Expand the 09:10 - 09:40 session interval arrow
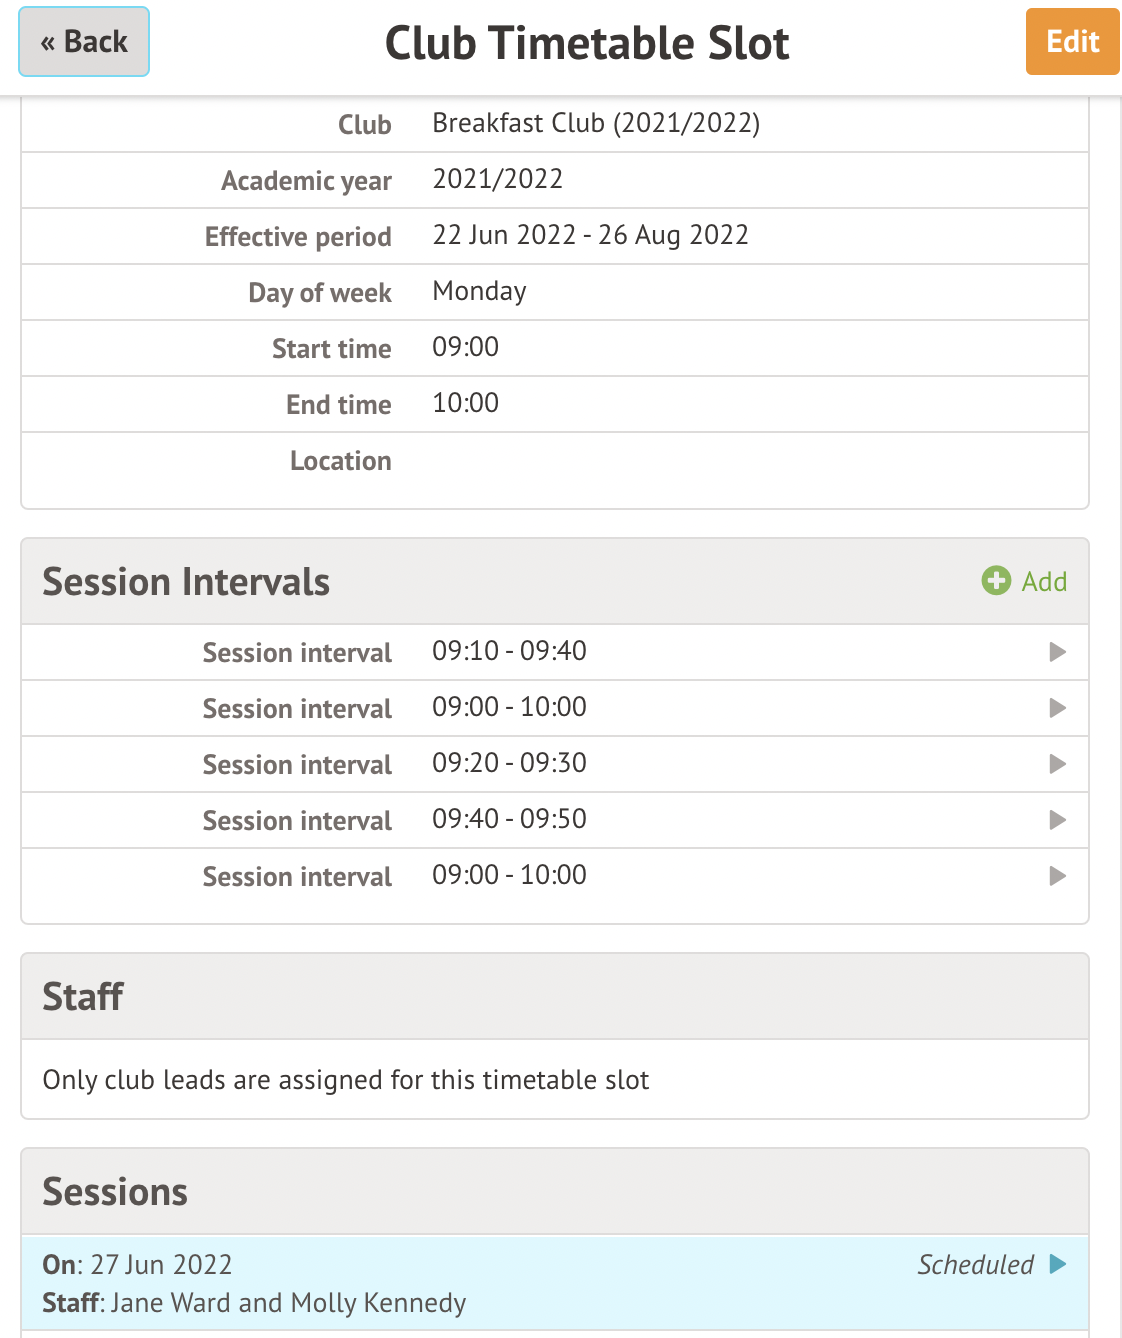The height and width of the screenshot is (1338, 1122). coord(1057,652)
